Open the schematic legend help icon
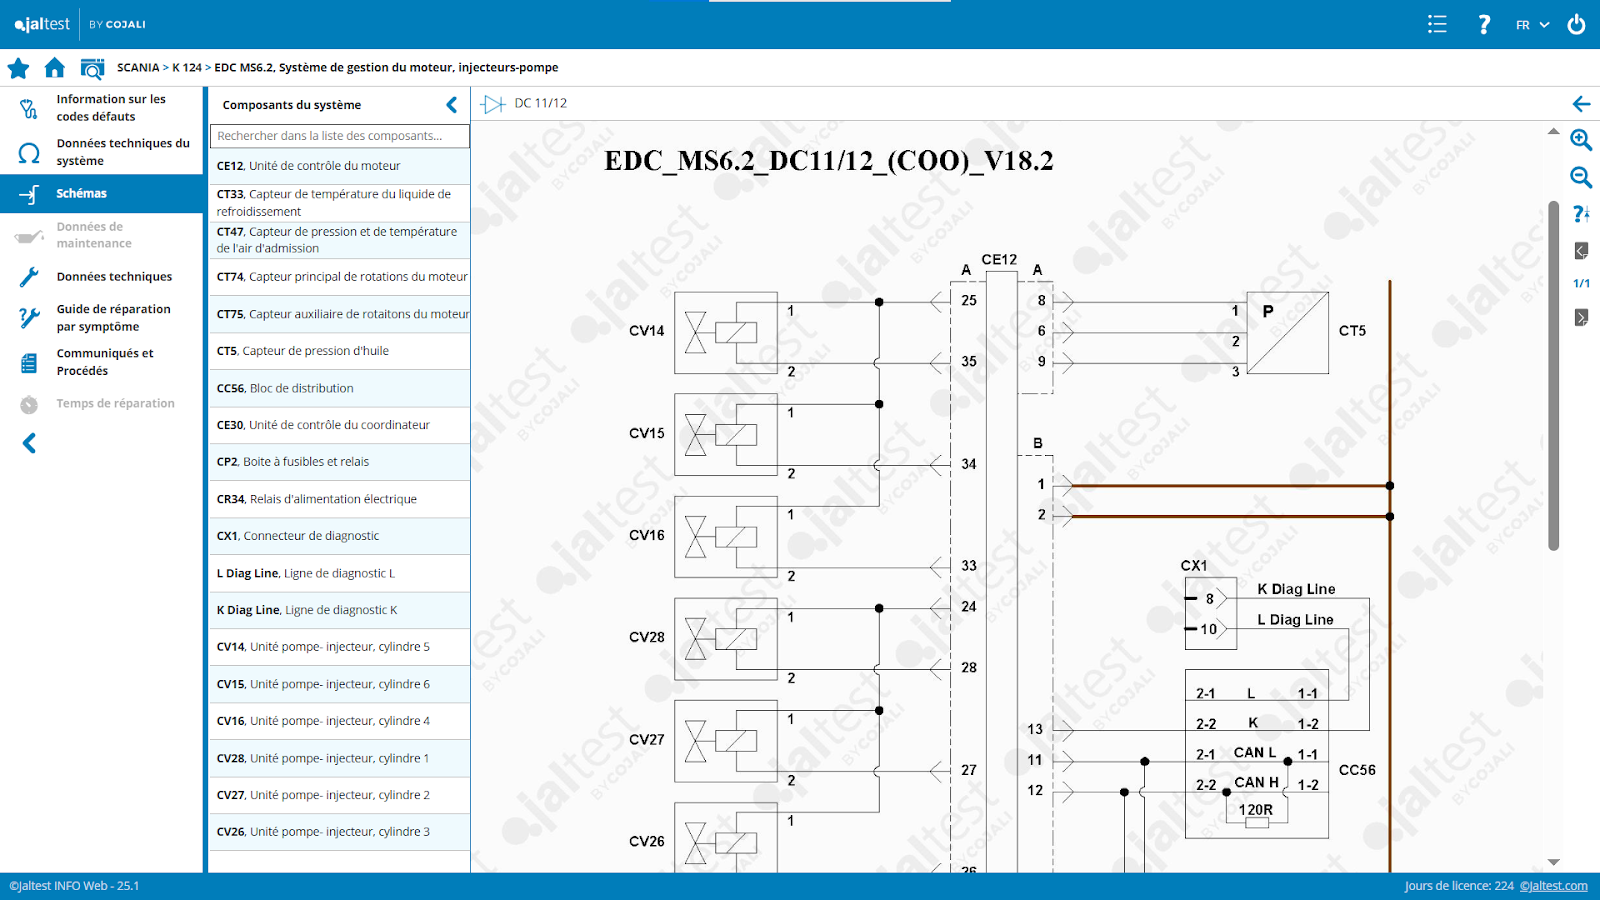Screen dimensions: 1600x900 point(1581,214)
